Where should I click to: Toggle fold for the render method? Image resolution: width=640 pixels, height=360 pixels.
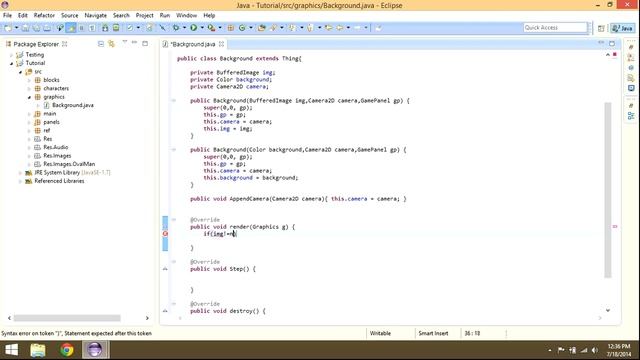pos(173,220)
